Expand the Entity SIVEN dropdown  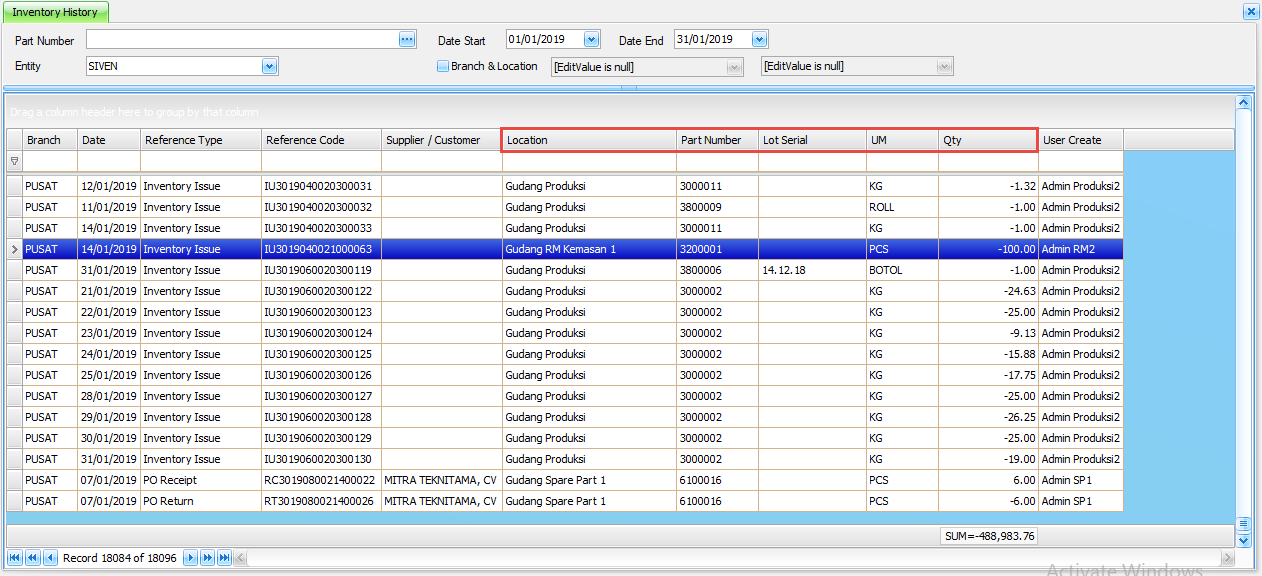[x=269, y=66]
